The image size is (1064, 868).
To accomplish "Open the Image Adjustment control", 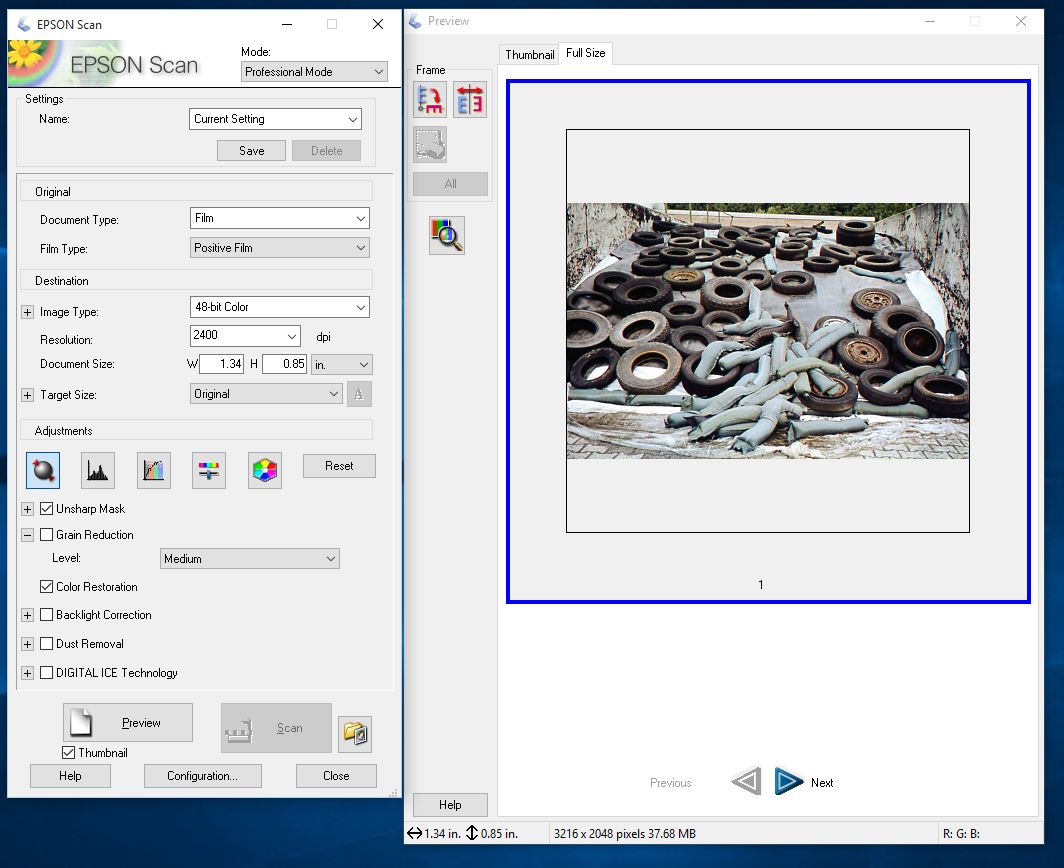I will 209,470.
